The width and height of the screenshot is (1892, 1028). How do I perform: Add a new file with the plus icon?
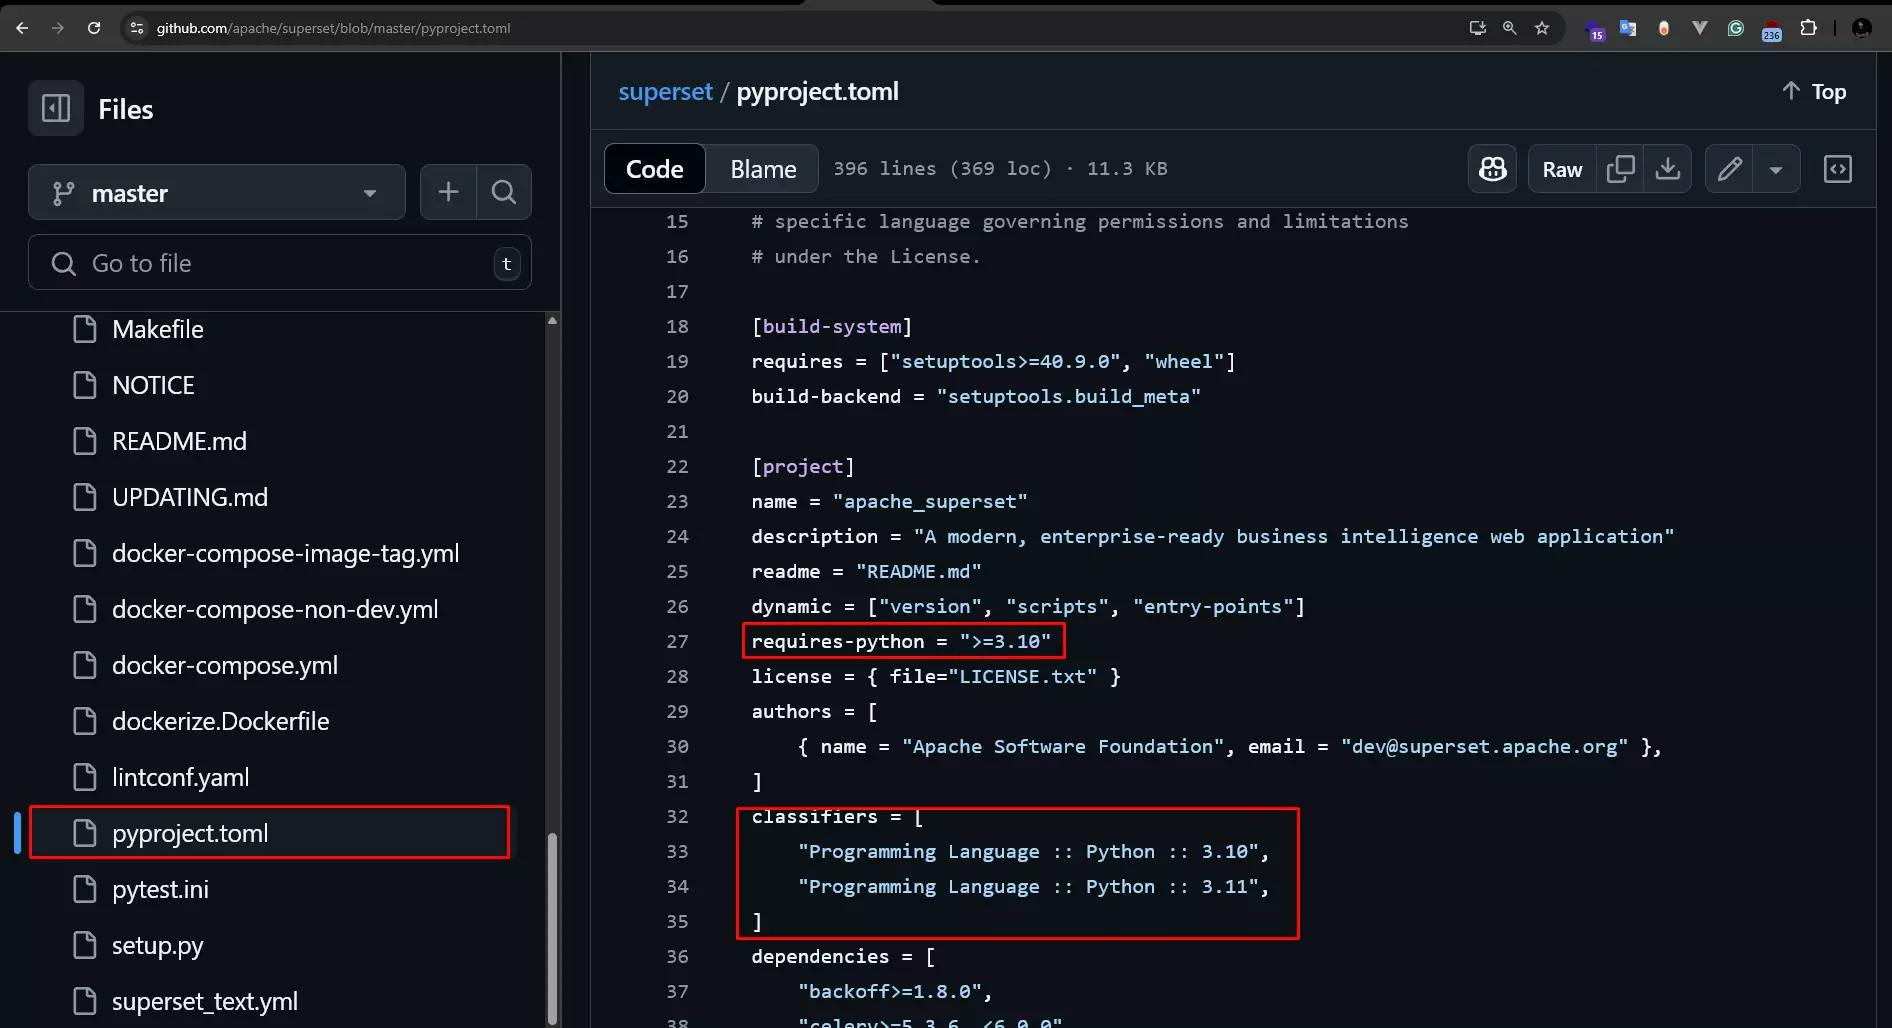point(448,192)
